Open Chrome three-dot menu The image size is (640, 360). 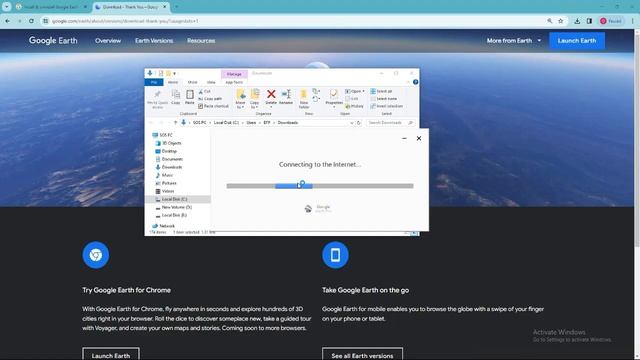(x=633, y=21)
